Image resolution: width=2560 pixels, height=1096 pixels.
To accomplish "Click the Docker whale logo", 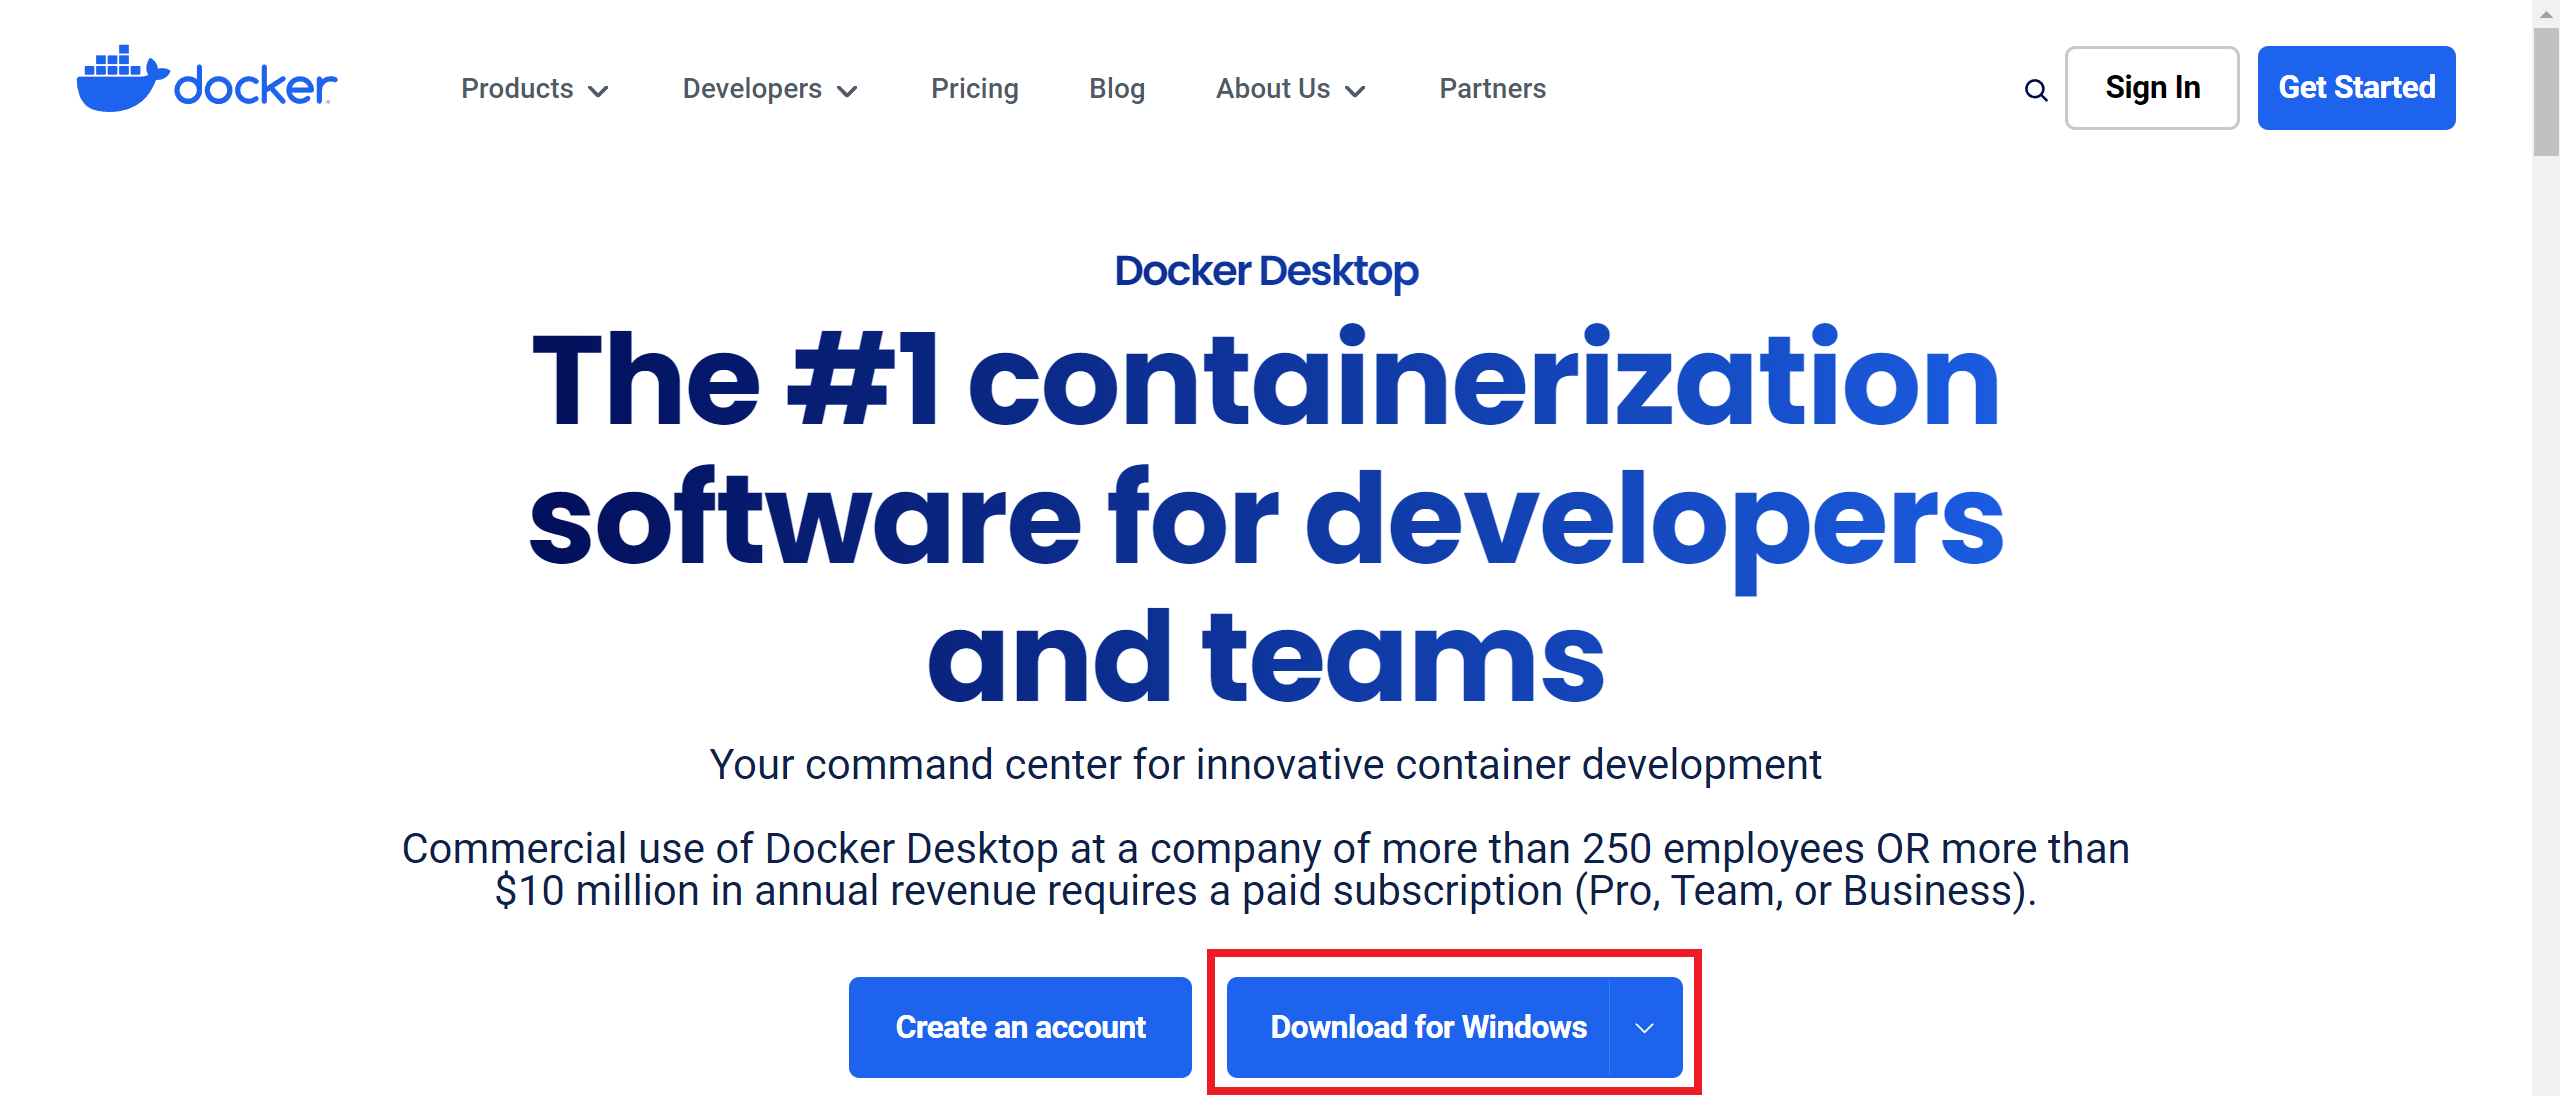I will coord(120,85).
